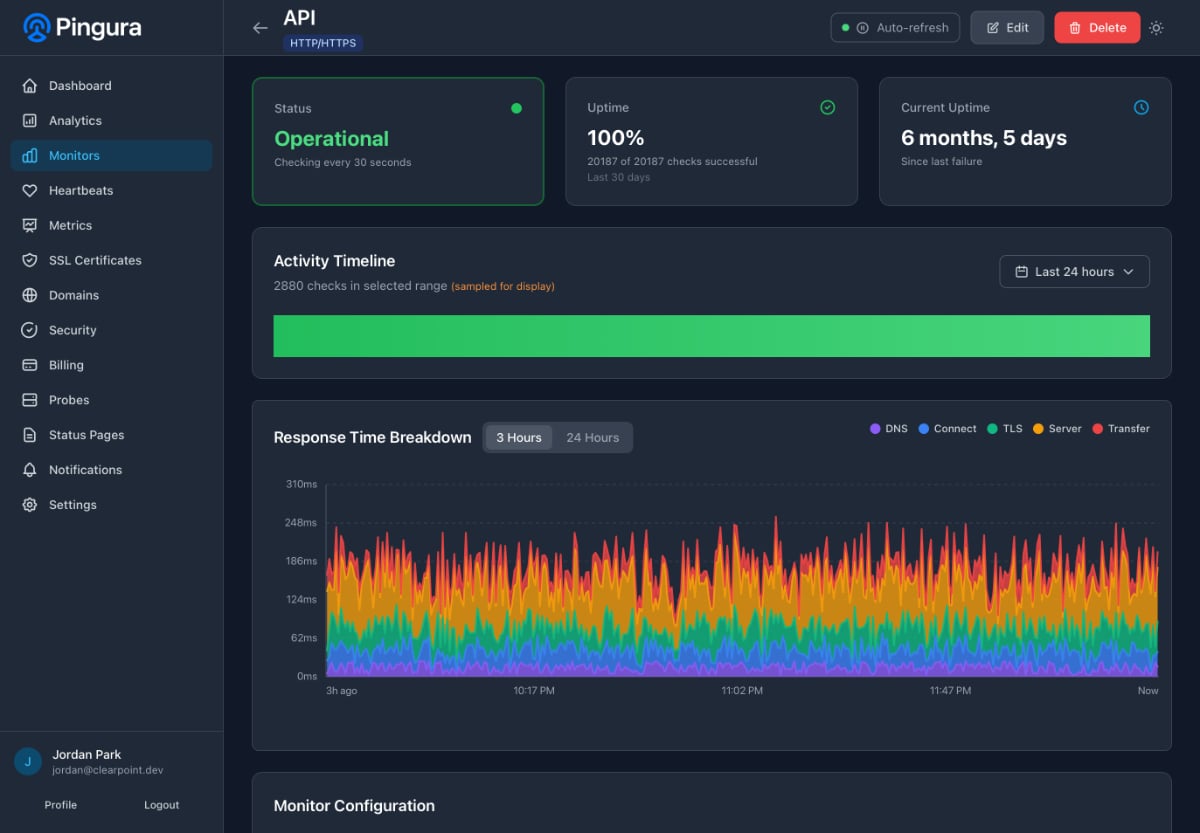Click Jordan Park's avatar
This screenshot has width=1200, height=833.
pyautogui.click(x=26, y=761)
